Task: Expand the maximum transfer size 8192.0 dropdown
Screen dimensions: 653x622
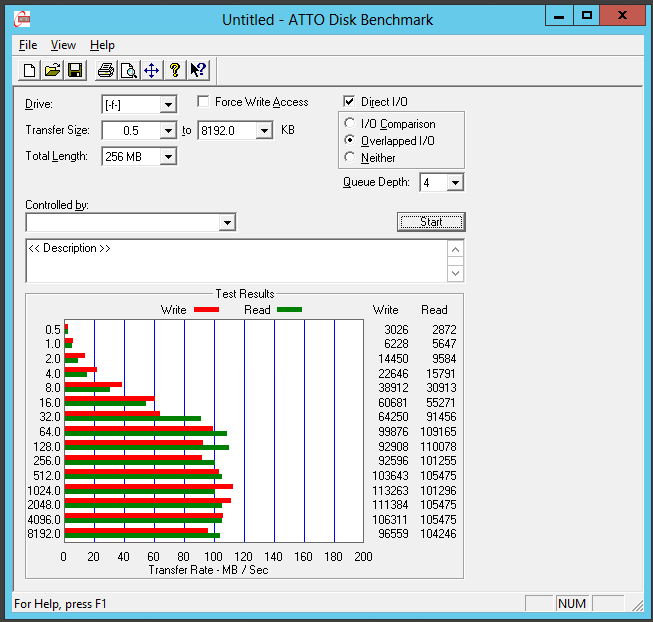Action: [x=264, y=131]
